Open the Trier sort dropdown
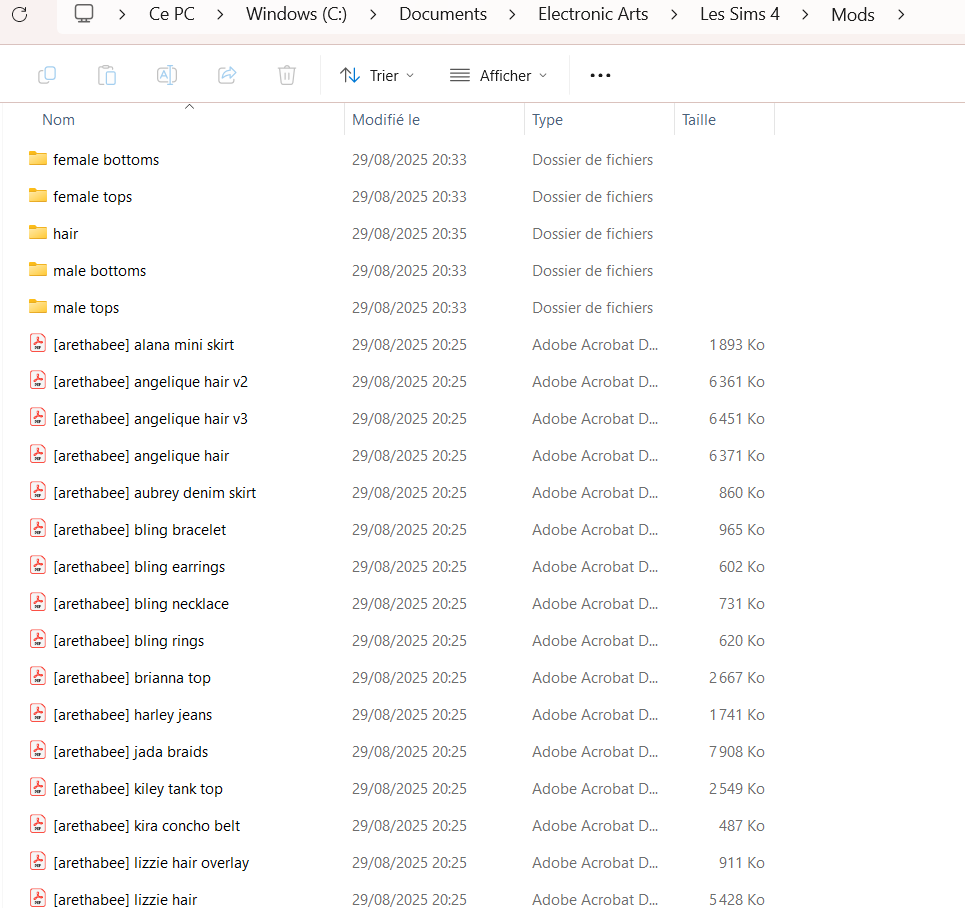This screenshot has width=965, height=908. point(377,75)
